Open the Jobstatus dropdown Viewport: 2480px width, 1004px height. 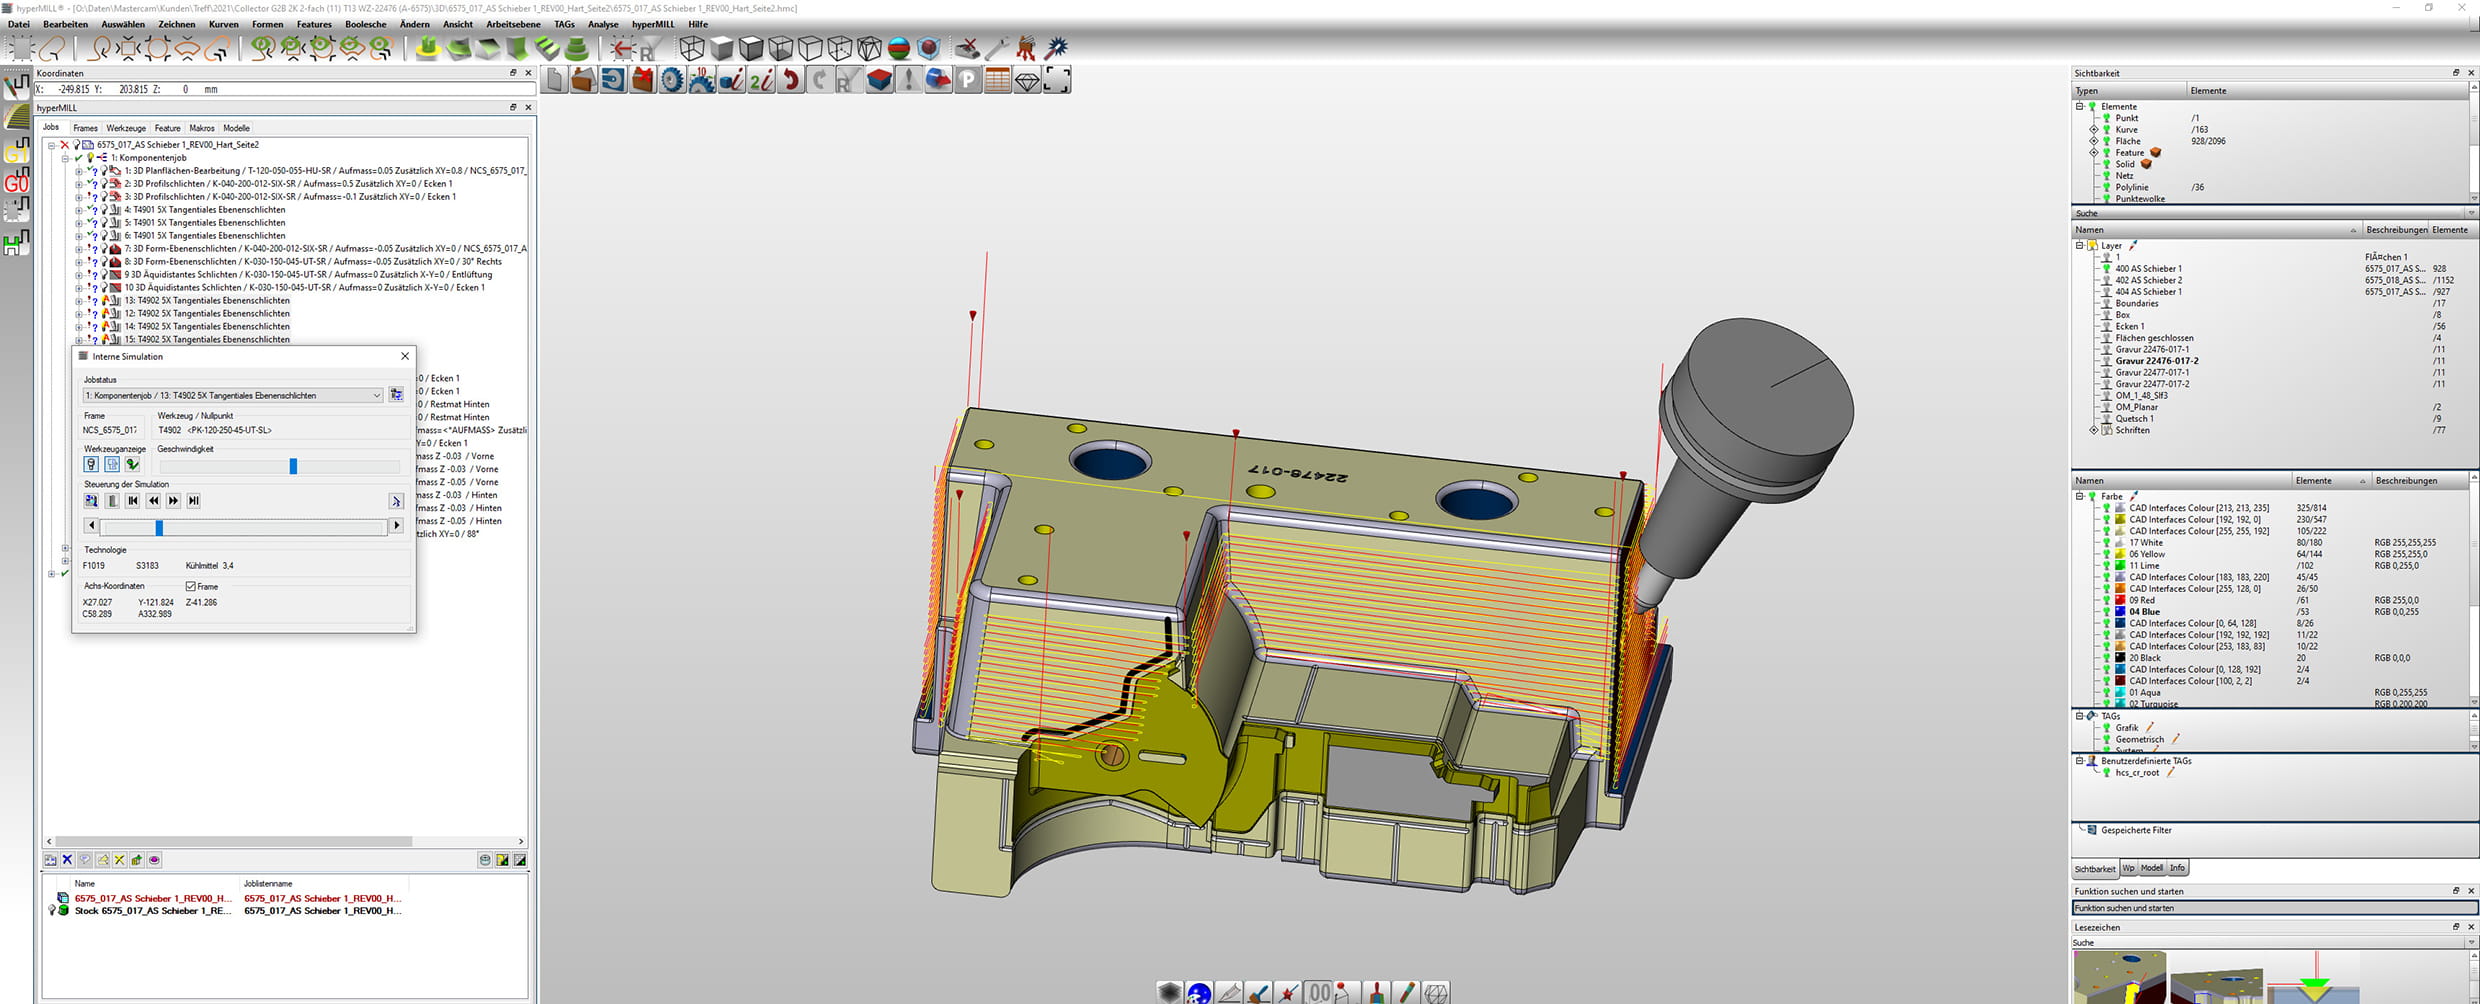(x=376, y=396)
